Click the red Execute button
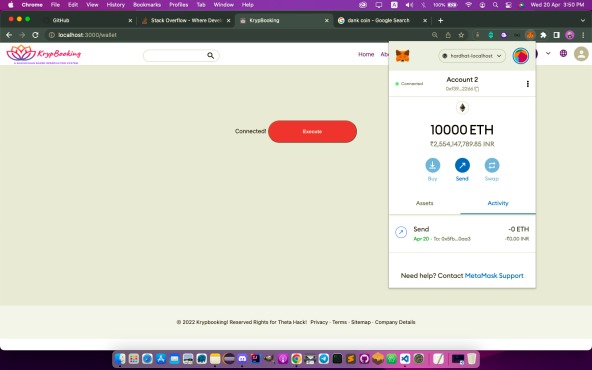The image size is (592, 370). pos(312,131)
